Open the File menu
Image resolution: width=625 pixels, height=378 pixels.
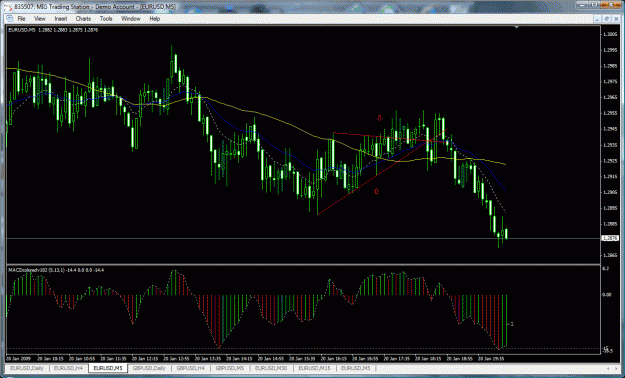point(21,19)
